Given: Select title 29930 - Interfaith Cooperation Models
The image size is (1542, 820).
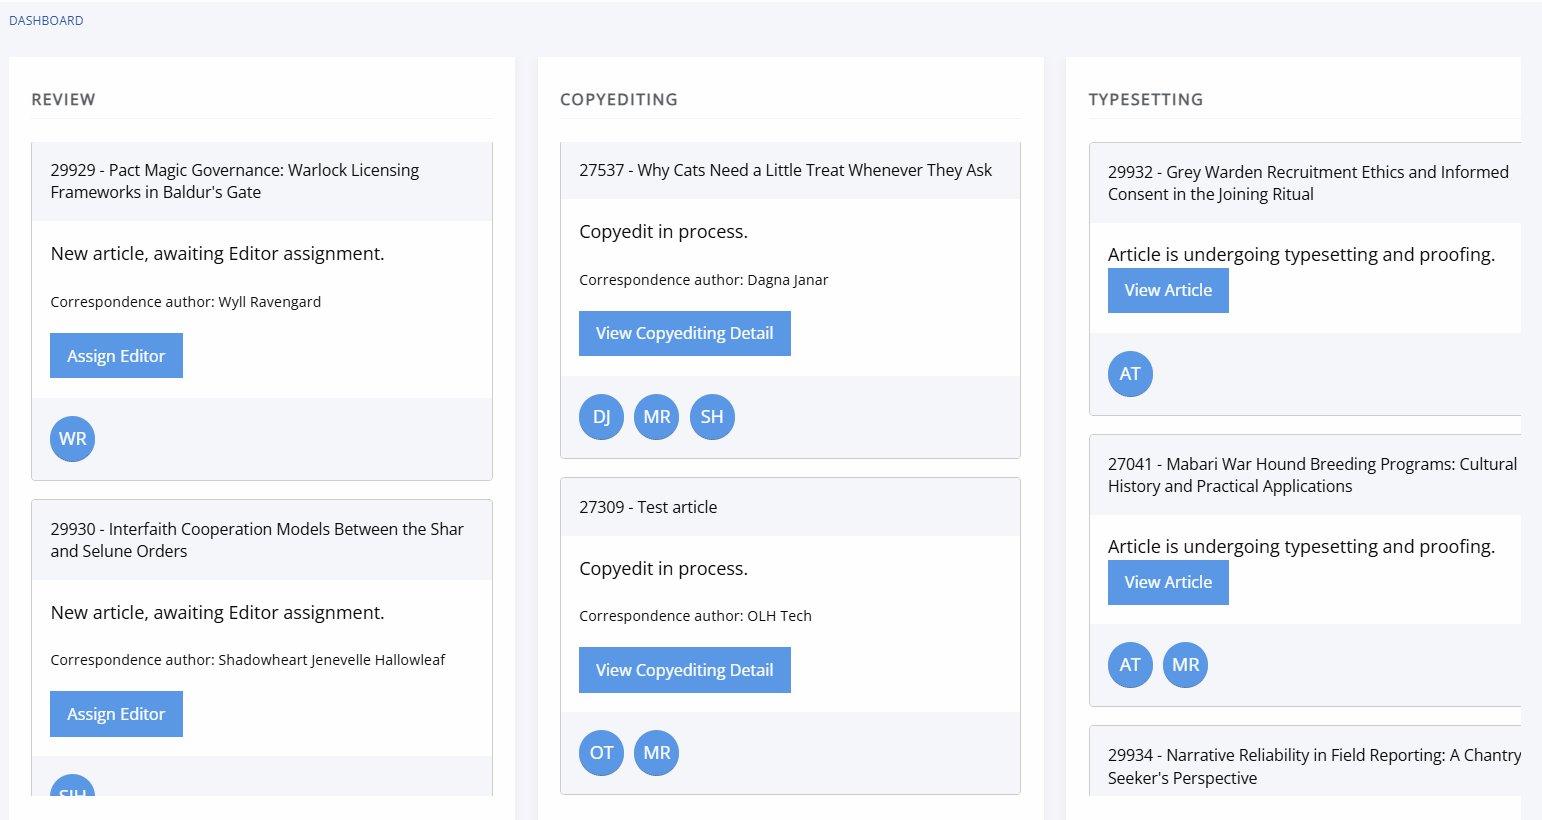Looking at the screenshot, I should [x=257, y=540].
